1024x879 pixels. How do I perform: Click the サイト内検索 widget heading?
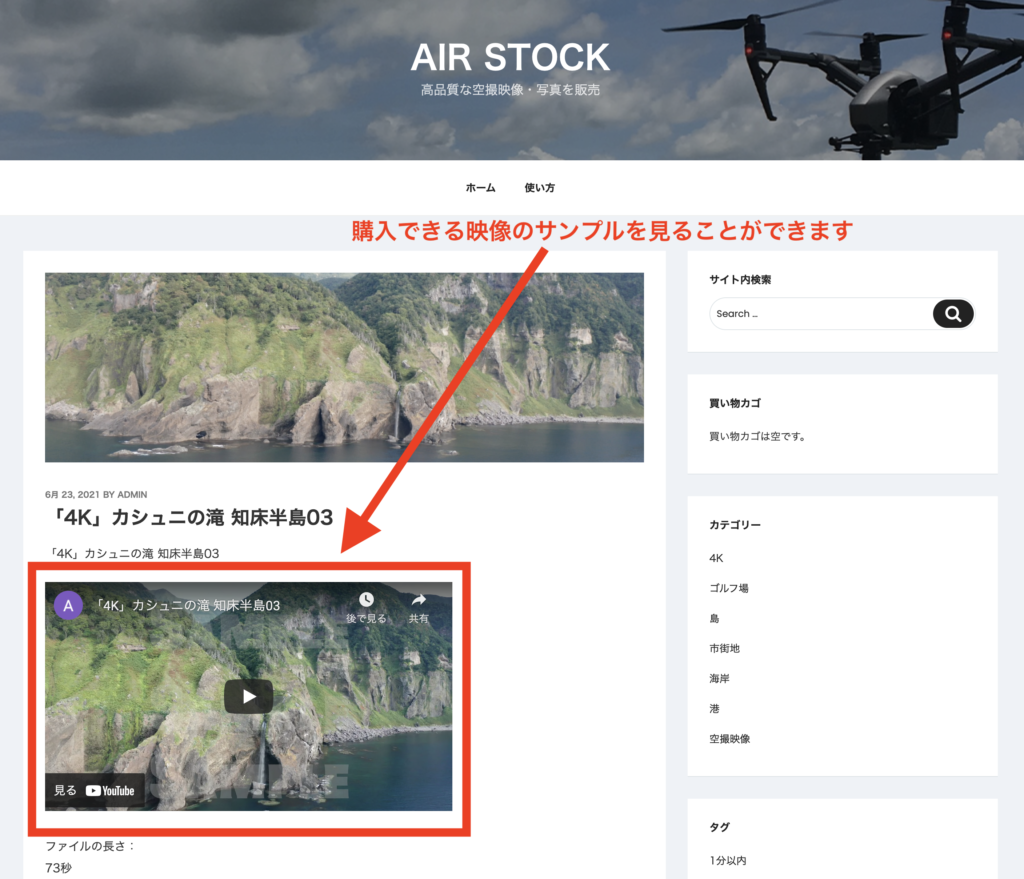coord(740,280)
